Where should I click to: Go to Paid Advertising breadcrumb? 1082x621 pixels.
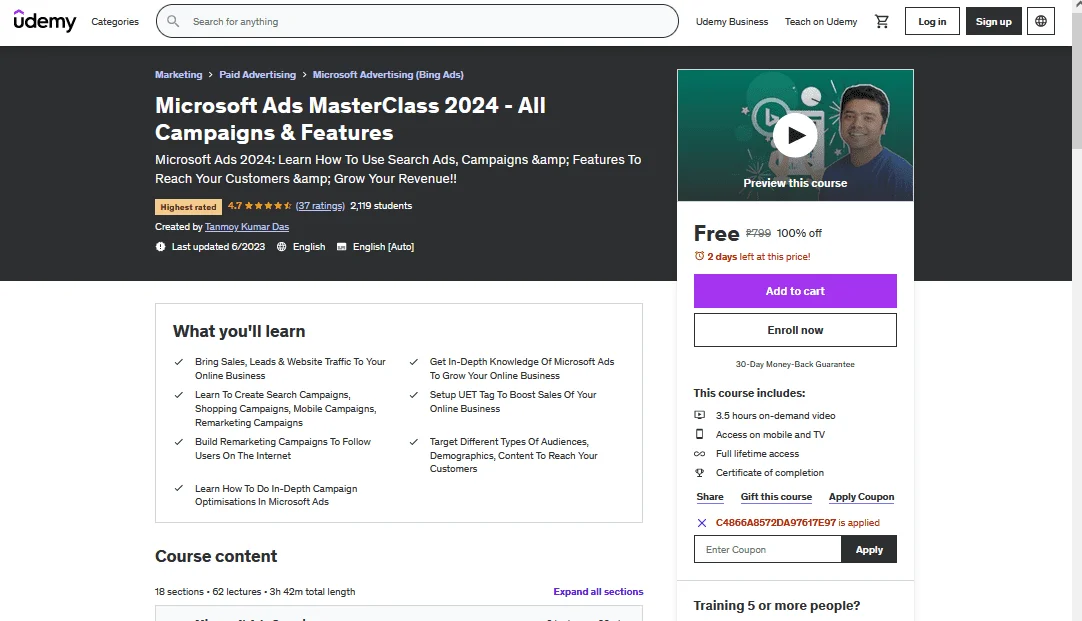257,75
